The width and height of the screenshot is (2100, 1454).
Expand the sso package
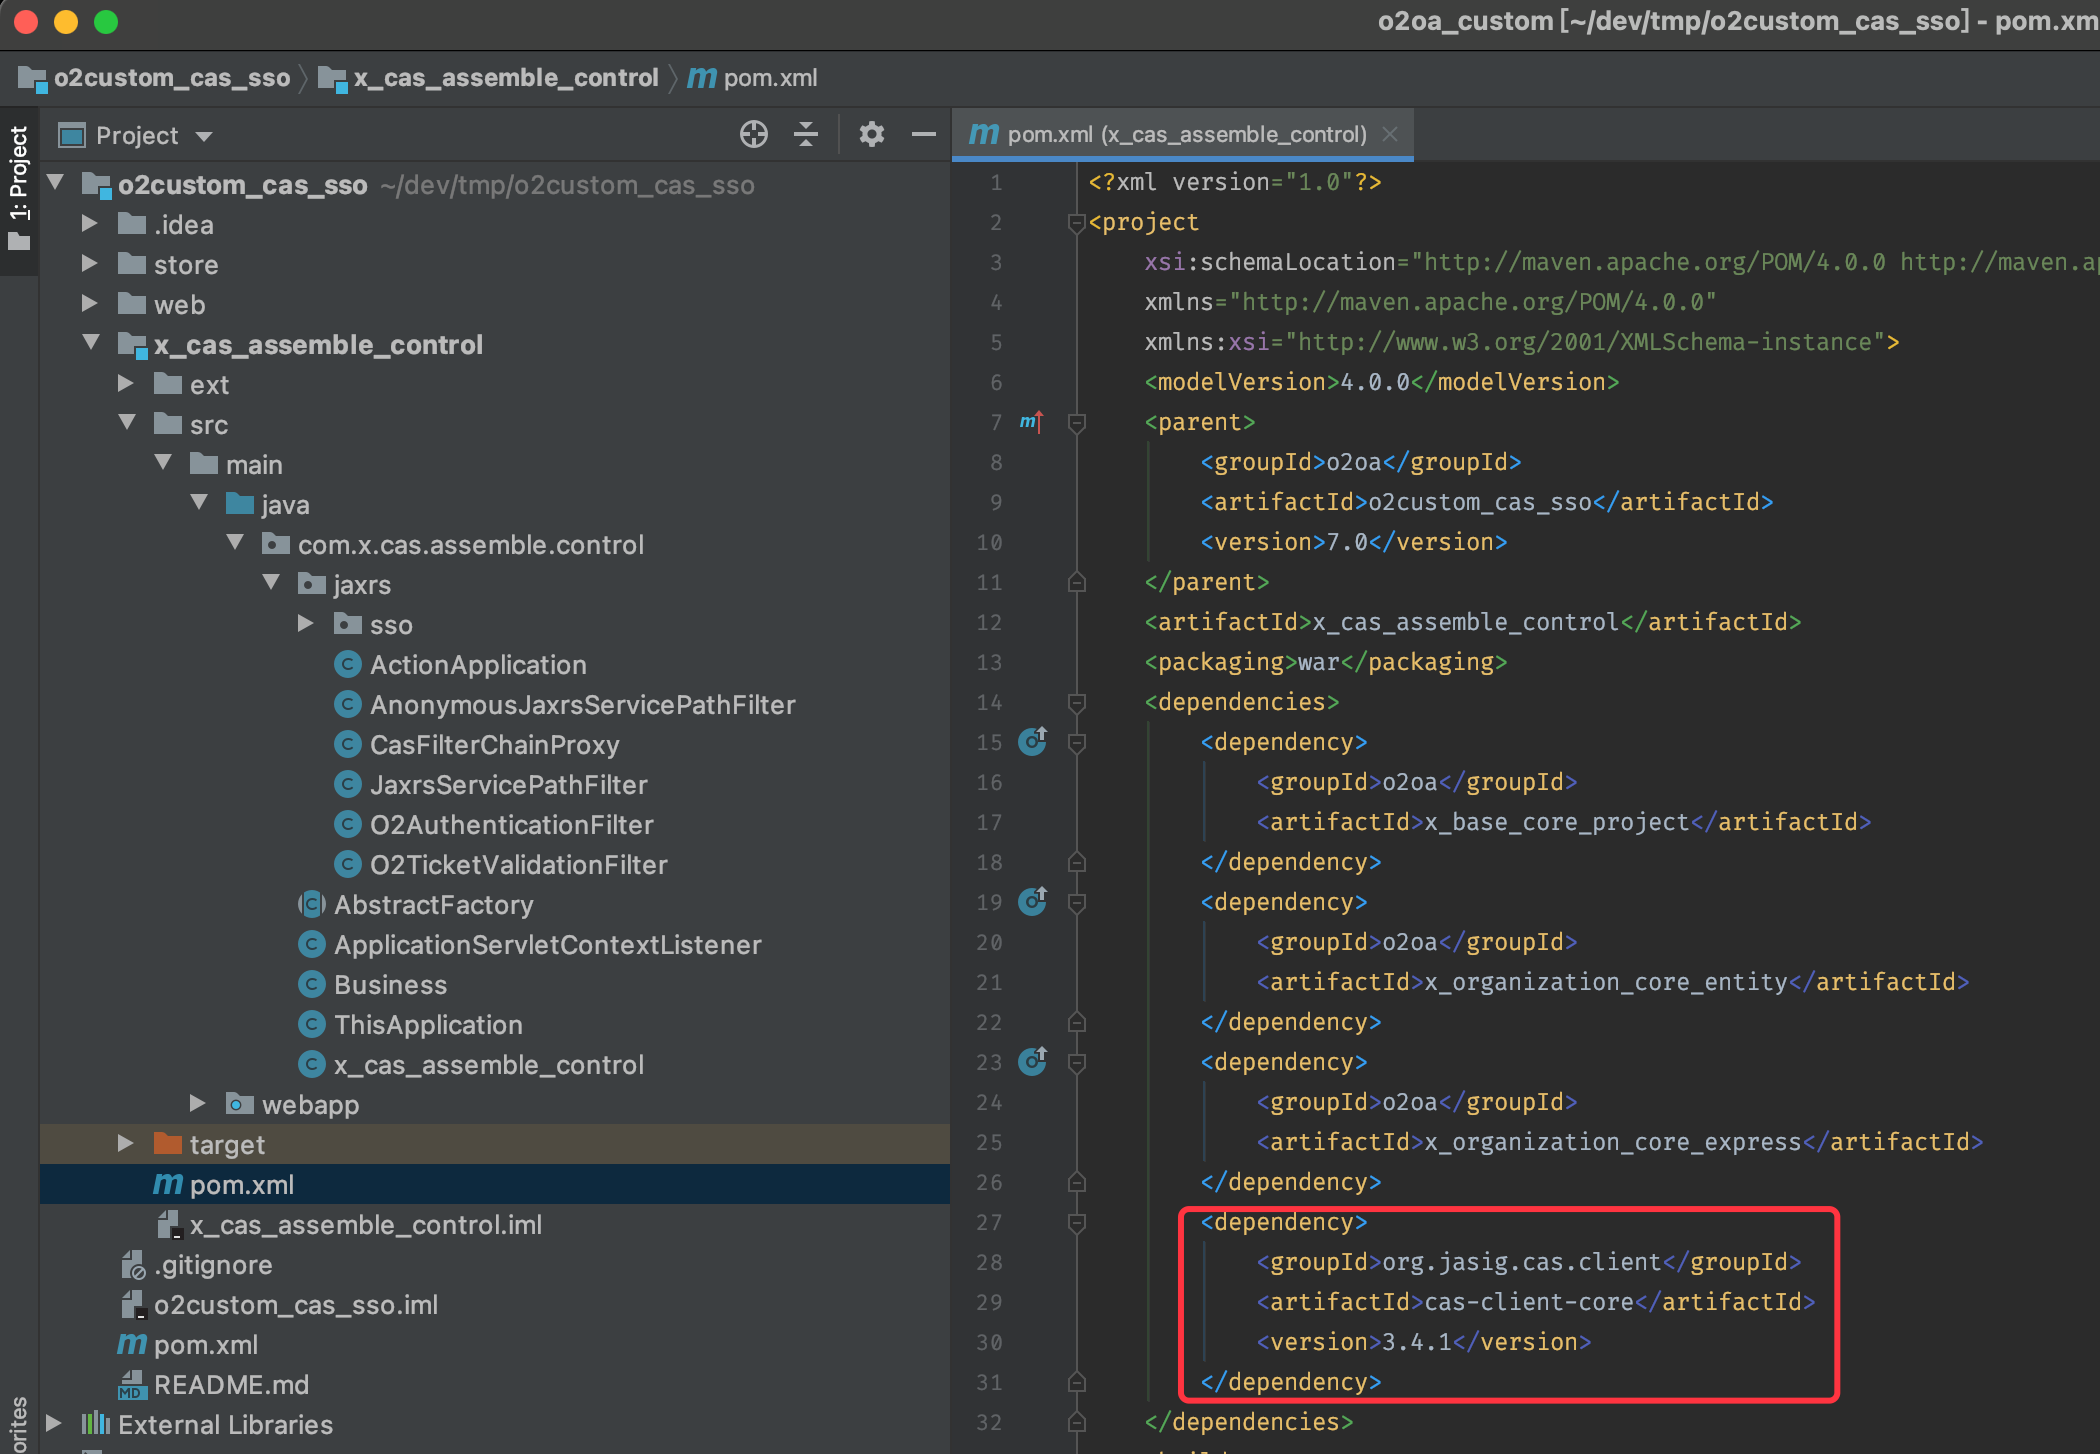pyautogui.click(x=307, y=624)
